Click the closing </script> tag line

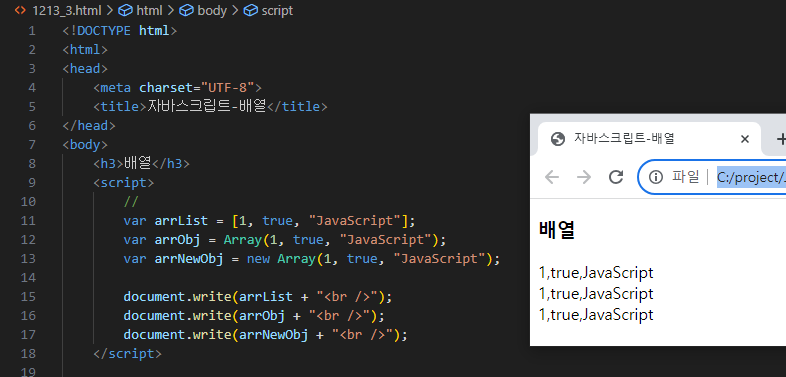tap(128, 353)
